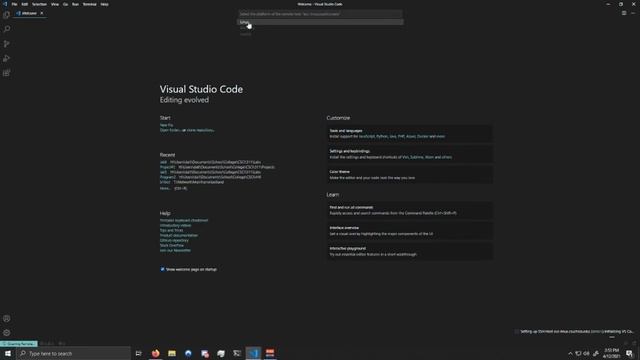
Task: Open Task View on the taskbar
Action: tap(138, 353)
